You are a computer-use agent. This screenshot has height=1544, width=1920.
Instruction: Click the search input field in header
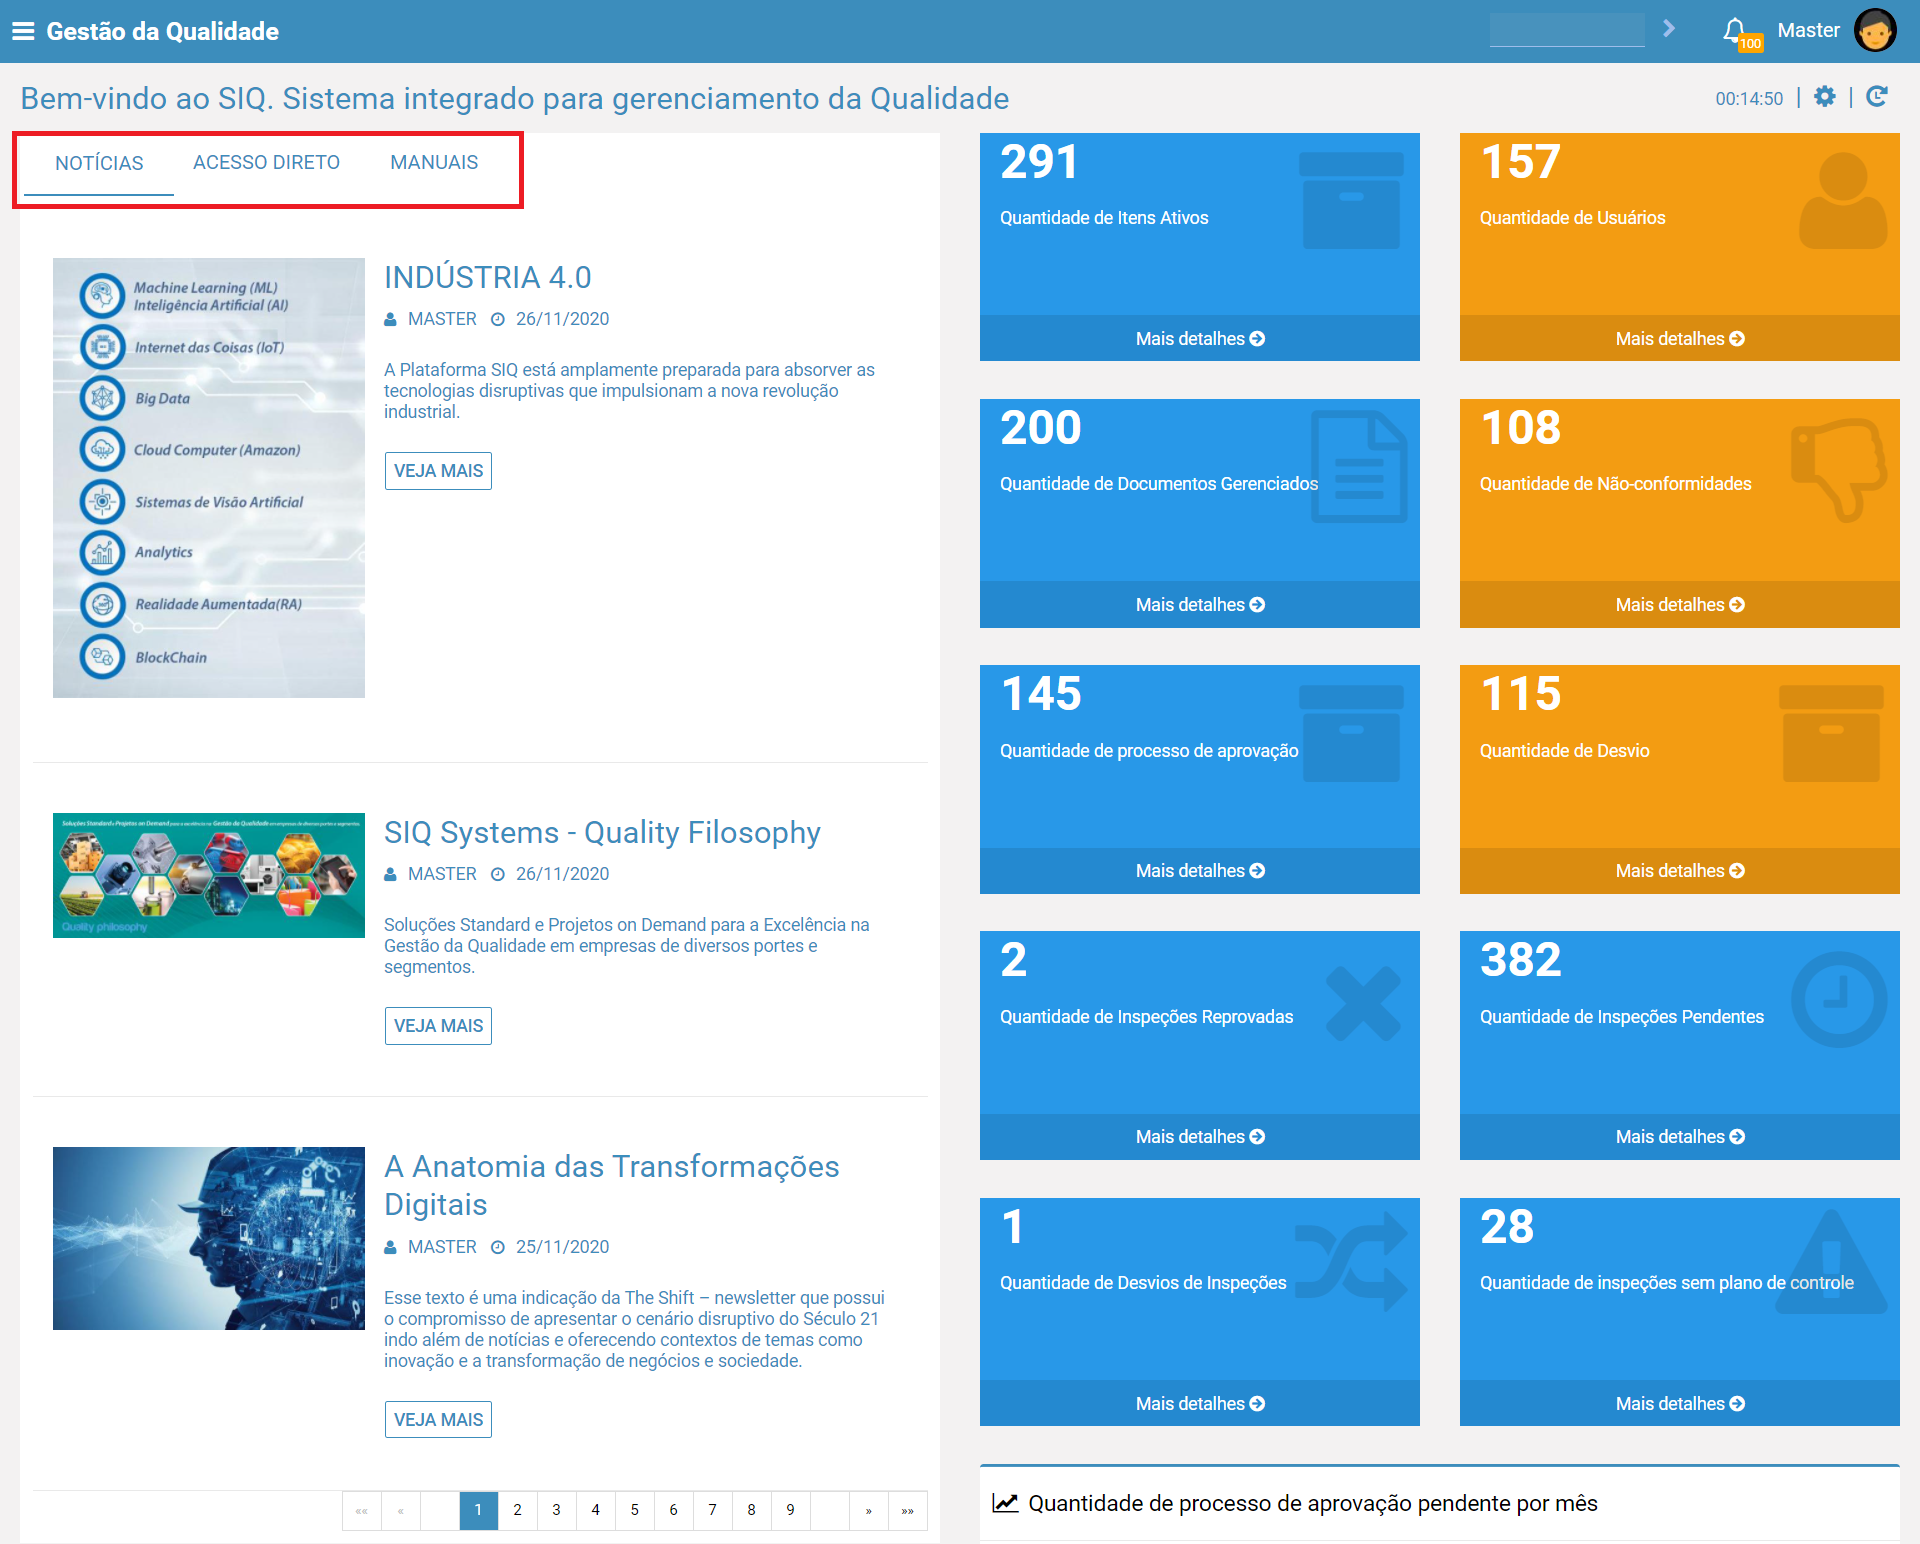coord(1567,30)
